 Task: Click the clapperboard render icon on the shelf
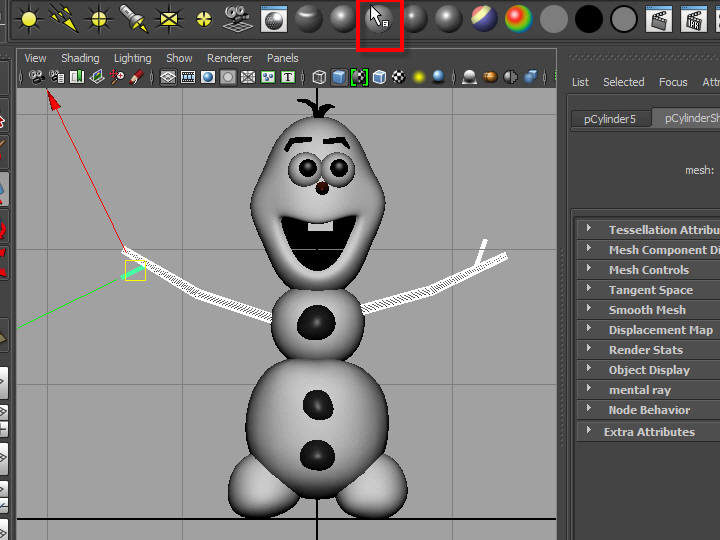[658, 18]
